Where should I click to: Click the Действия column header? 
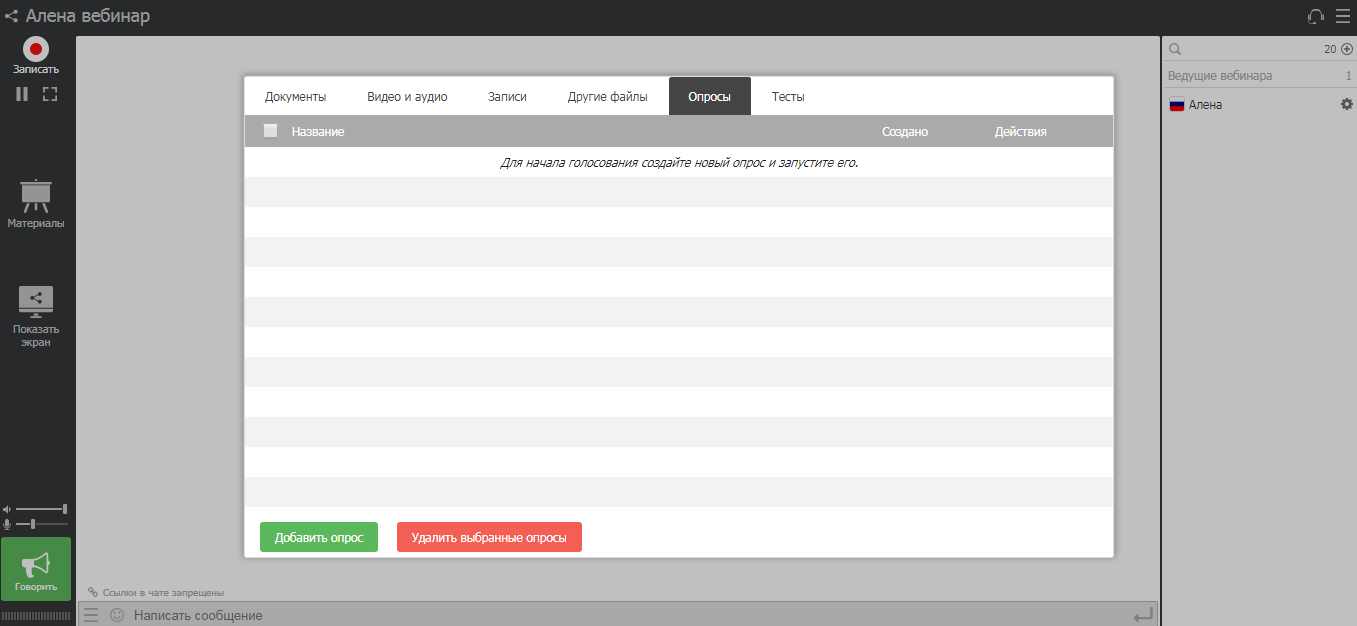pyautogui.click(x=1021, y=131)
